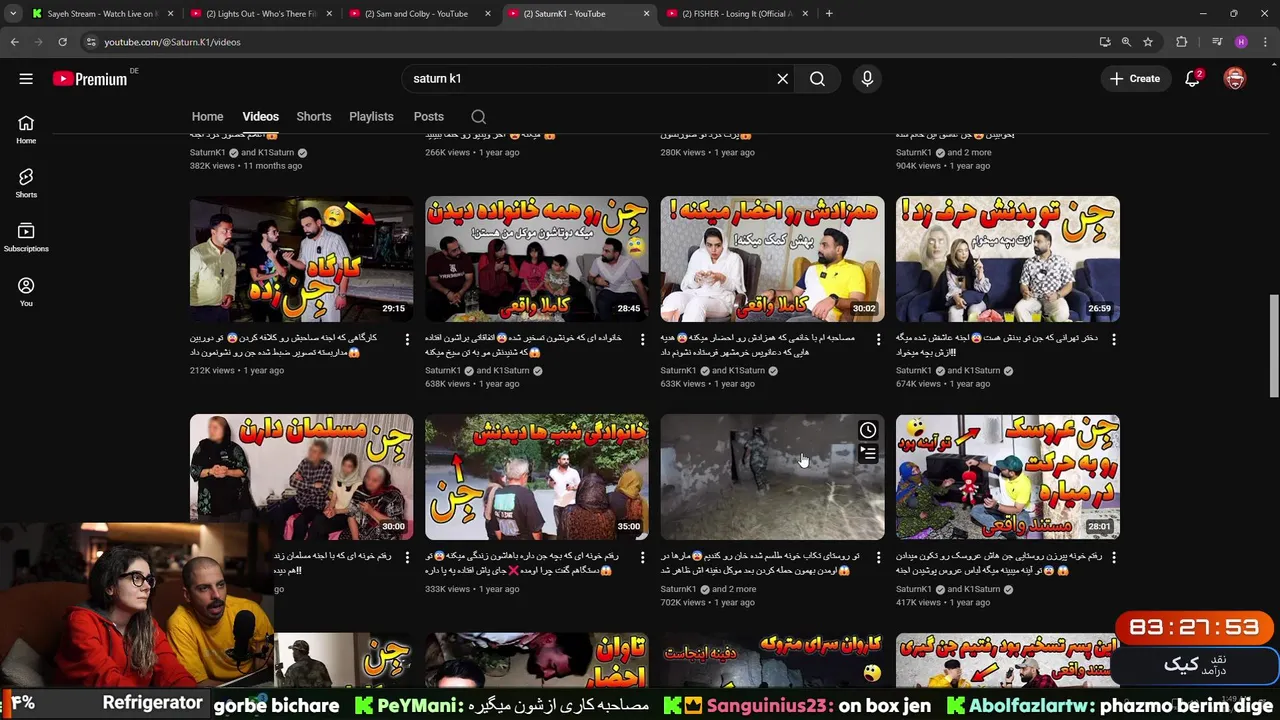
Task: Open the YouTube guide hamburger menu
Action: click(x=26, y=79)
